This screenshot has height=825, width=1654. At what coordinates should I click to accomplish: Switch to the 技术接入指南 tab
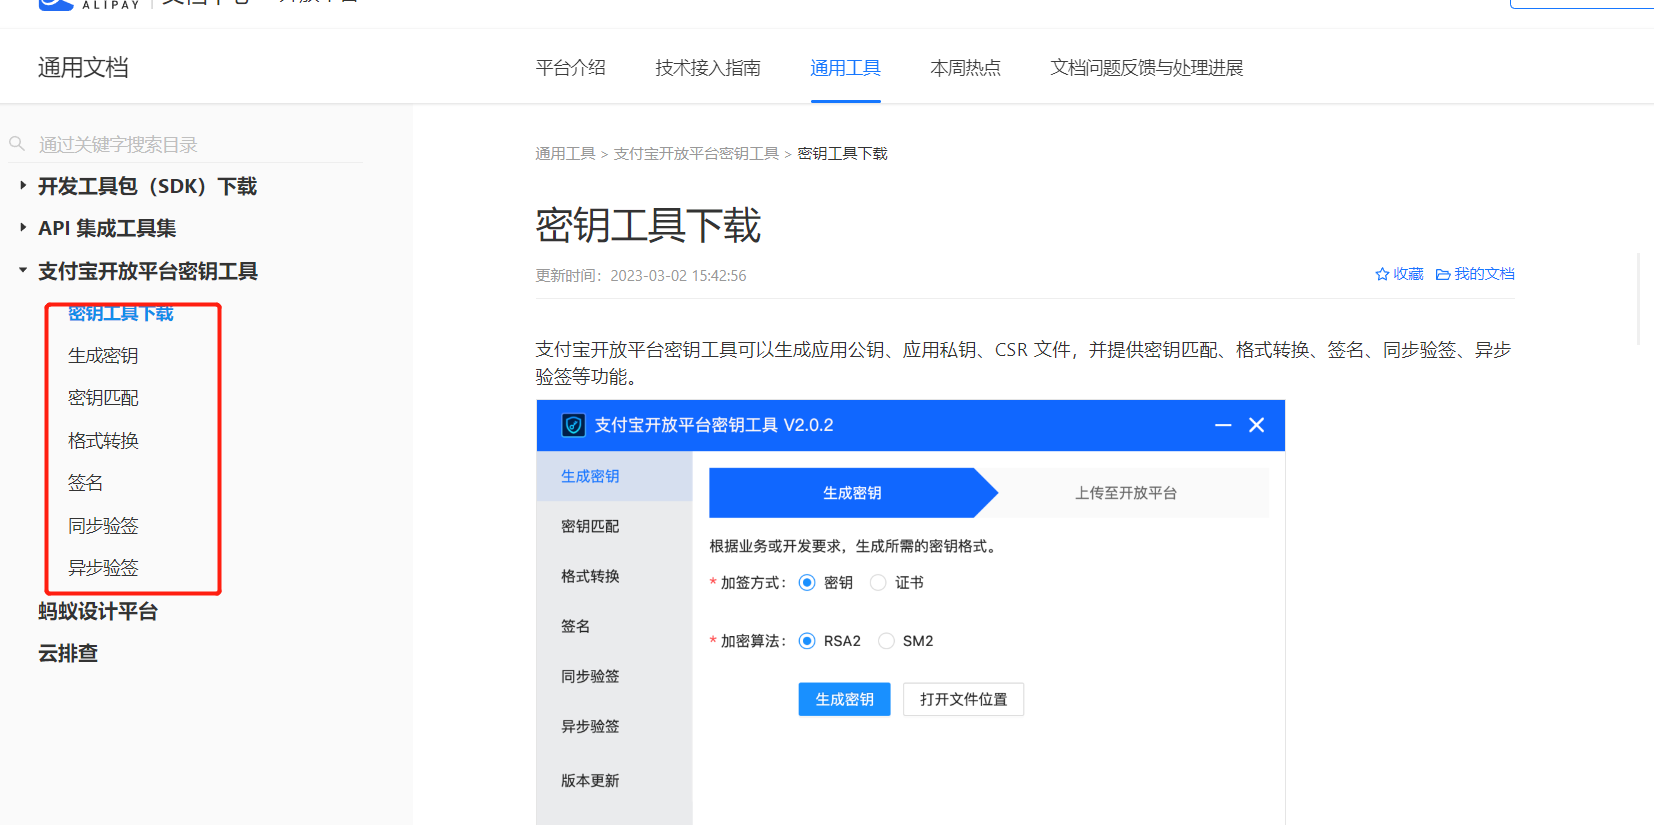click(708, 68)
